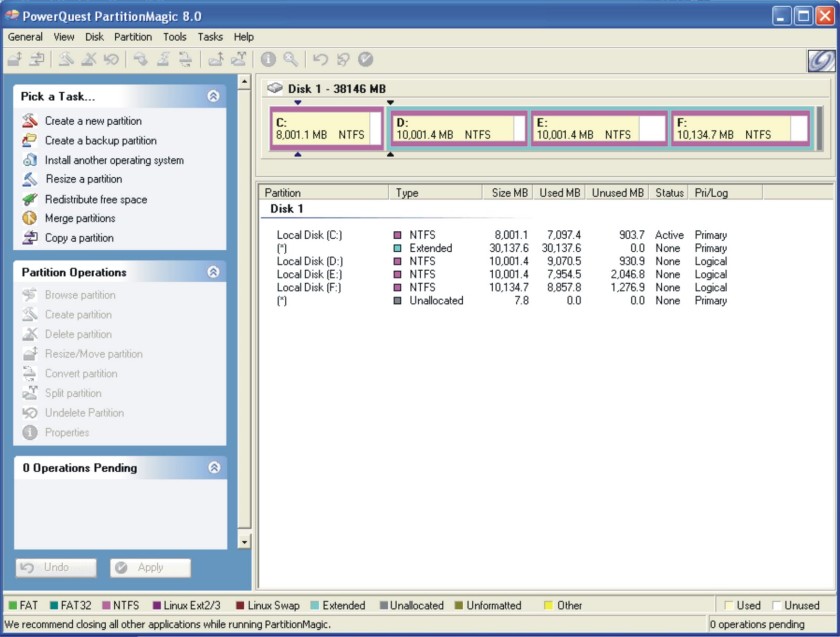Open the Disk menu
This screenshot has height=637, width=840.
point(94,37)
